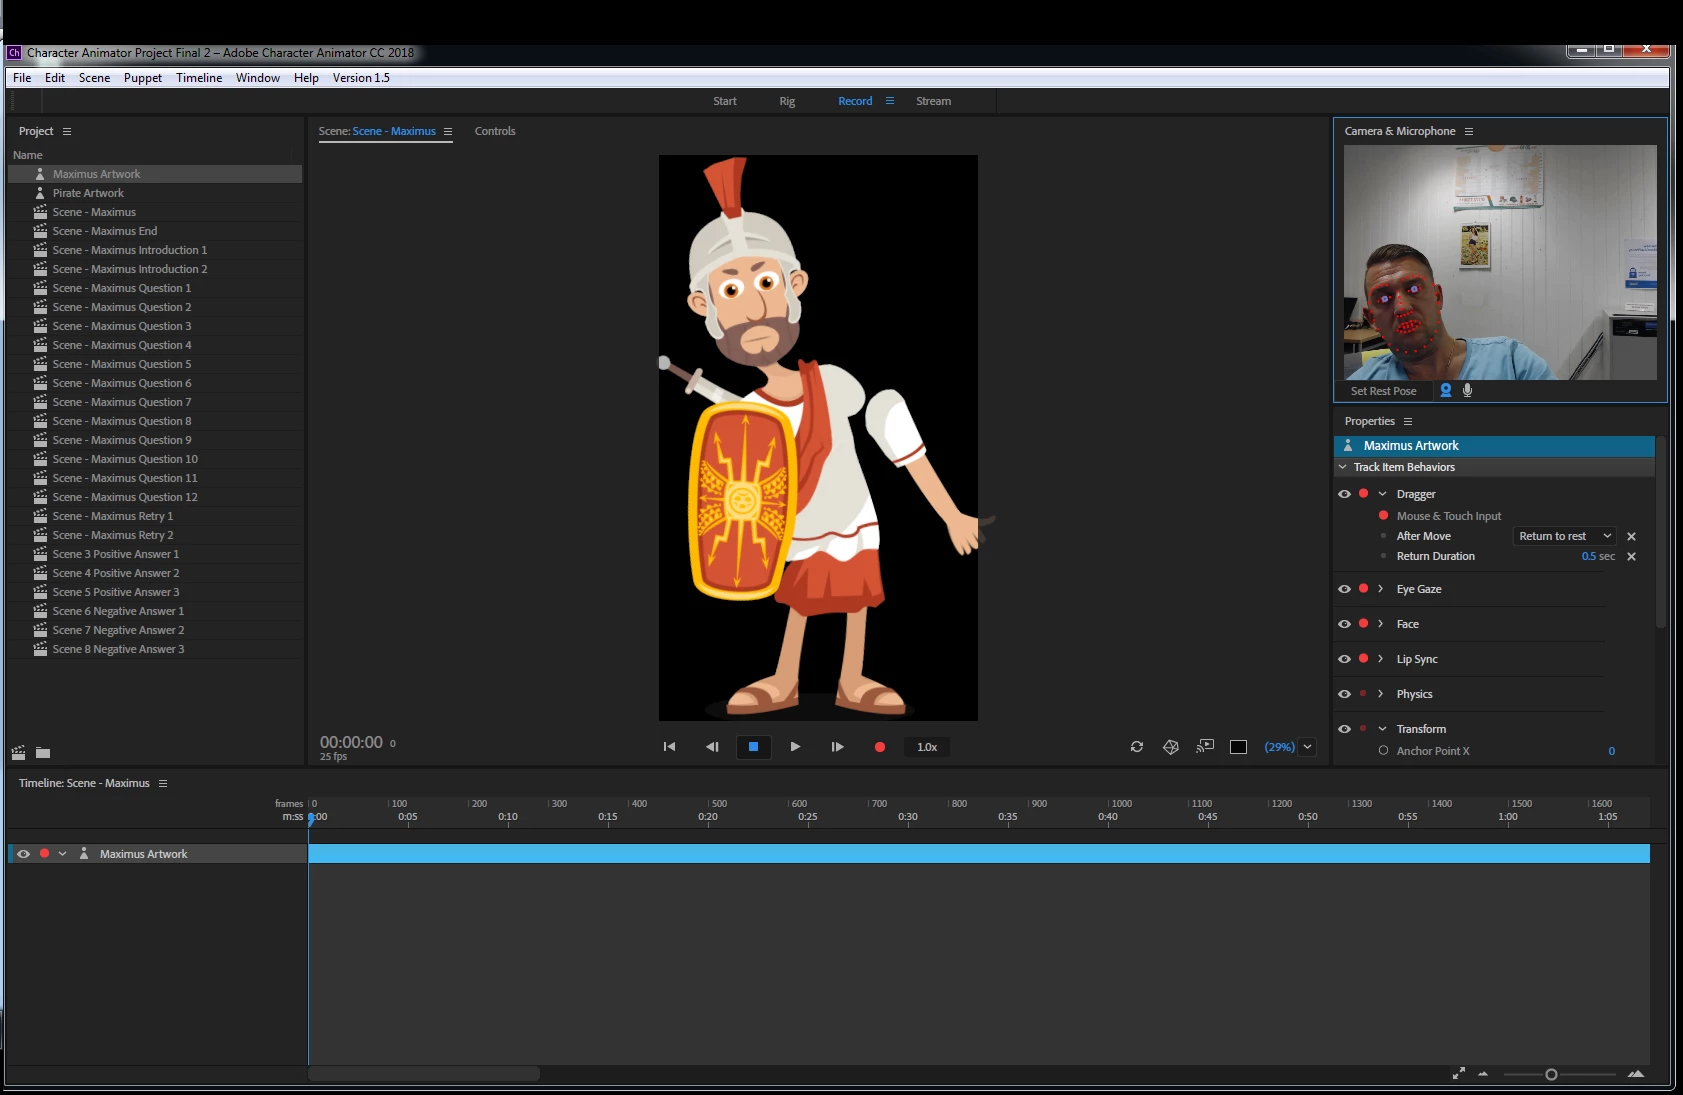Toggle the webcam camera input icon
The image size is (1683, 1095).
(1446, 391)
